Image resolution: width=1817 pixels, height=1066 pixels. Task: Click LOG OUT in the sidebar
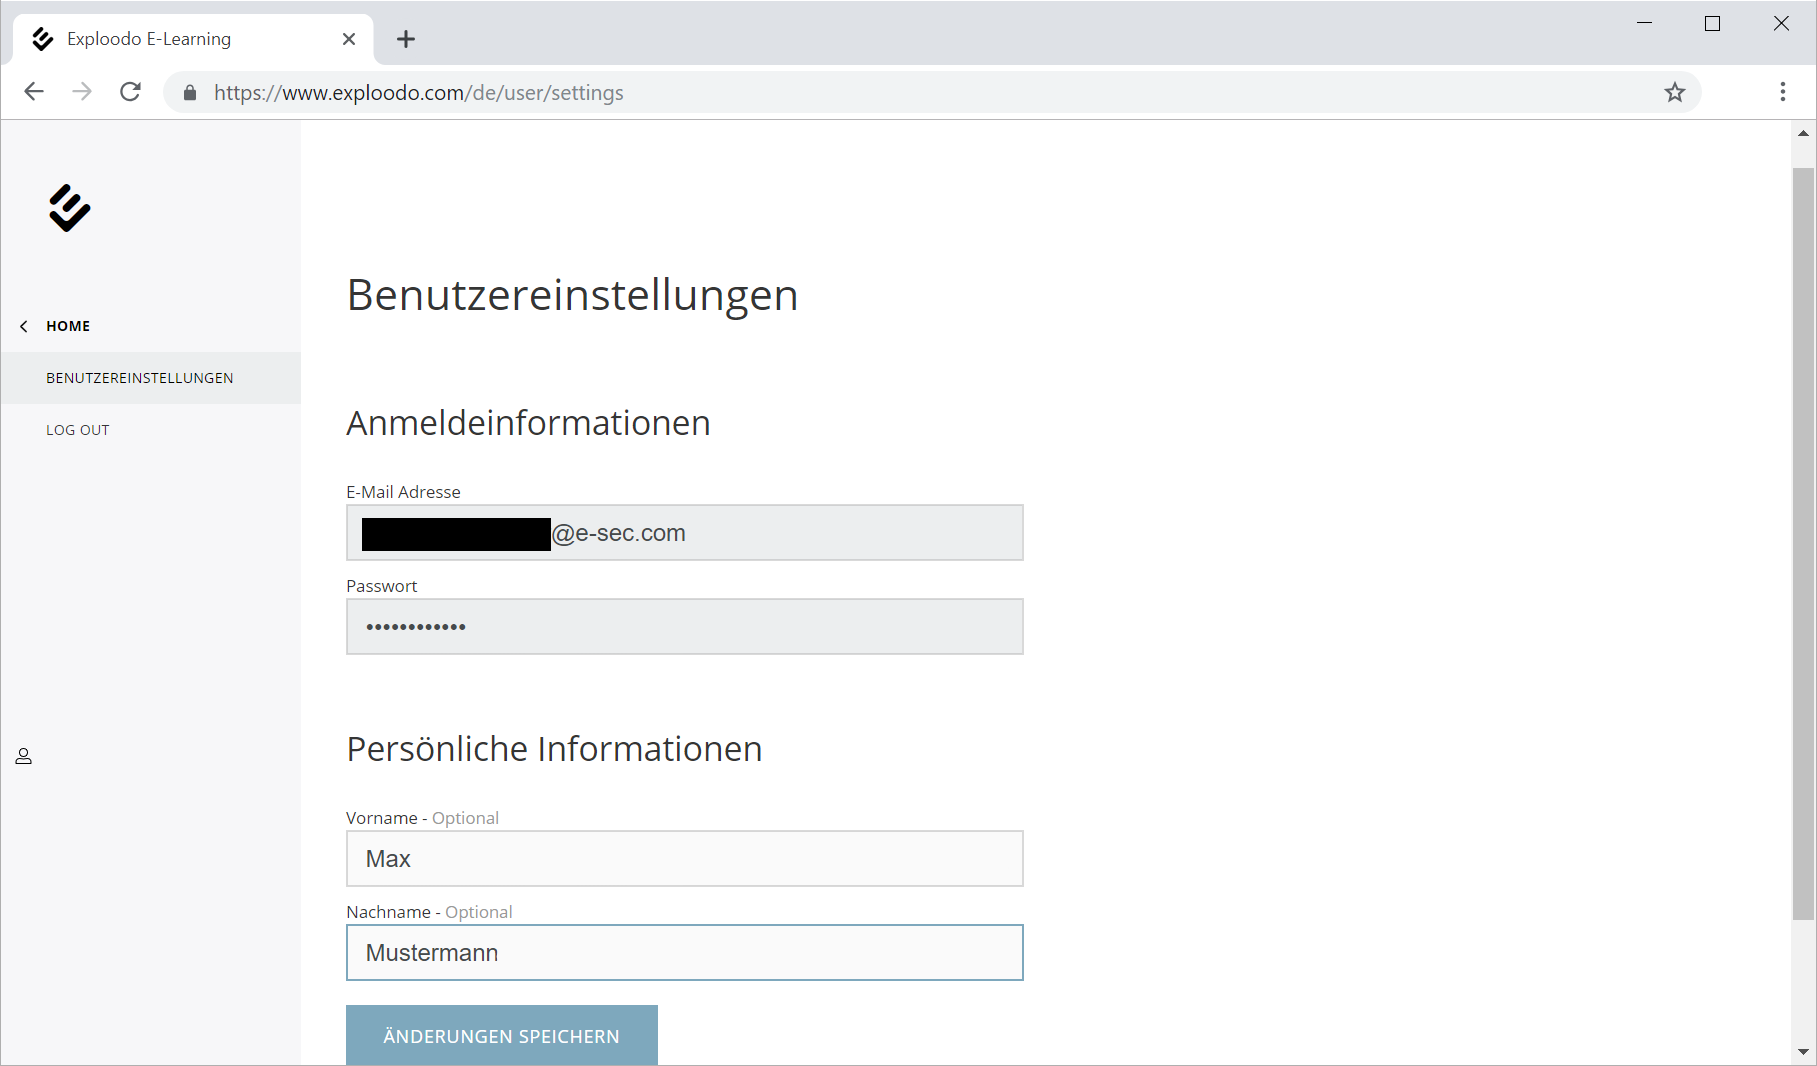[78, 430]
